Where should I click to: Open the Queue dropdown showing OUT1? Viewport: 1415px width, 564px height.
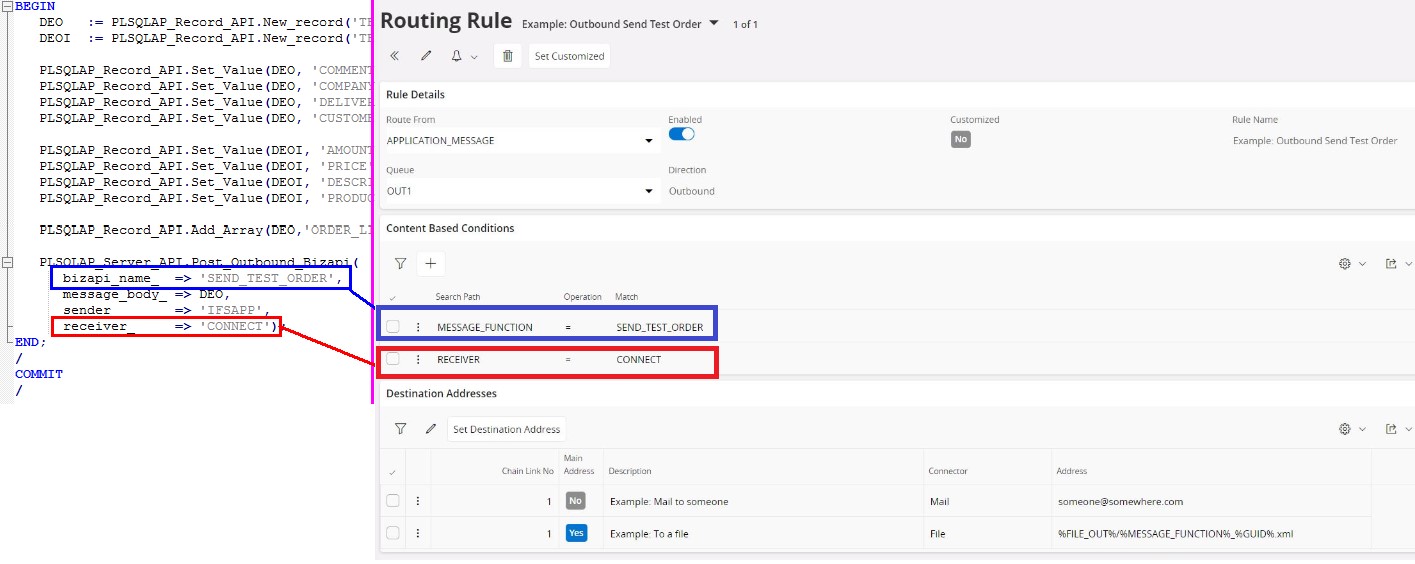point(649,191)
